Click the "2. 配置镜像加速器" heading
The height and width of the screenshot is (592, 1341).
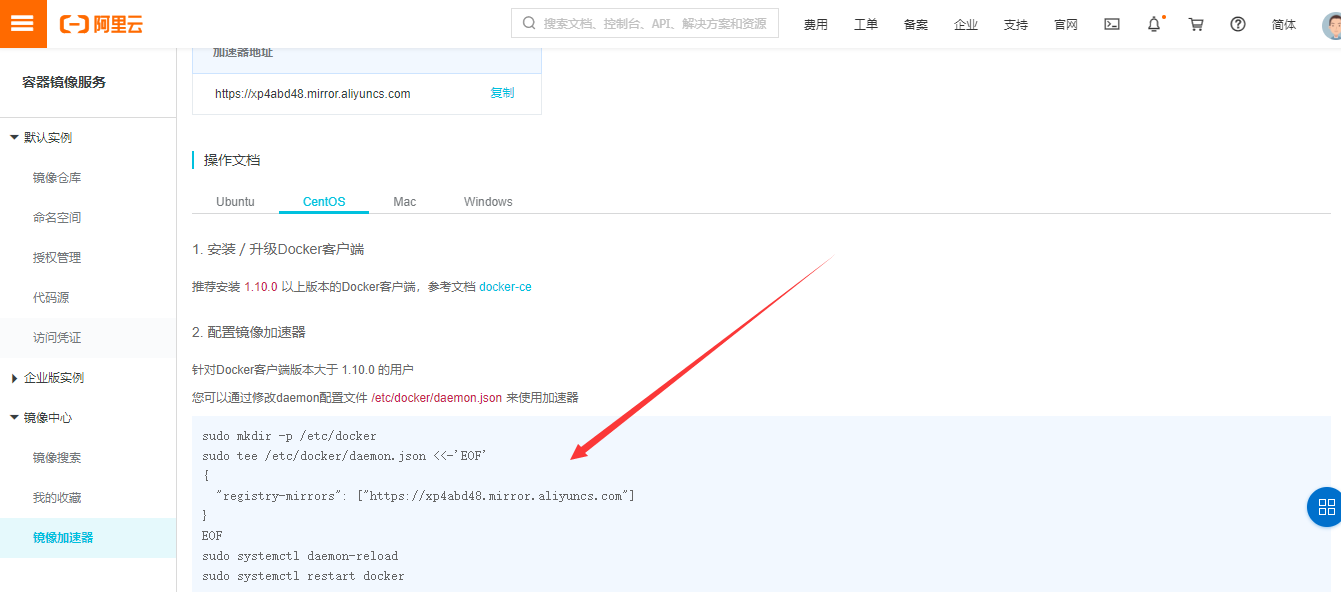coord(249,332)
